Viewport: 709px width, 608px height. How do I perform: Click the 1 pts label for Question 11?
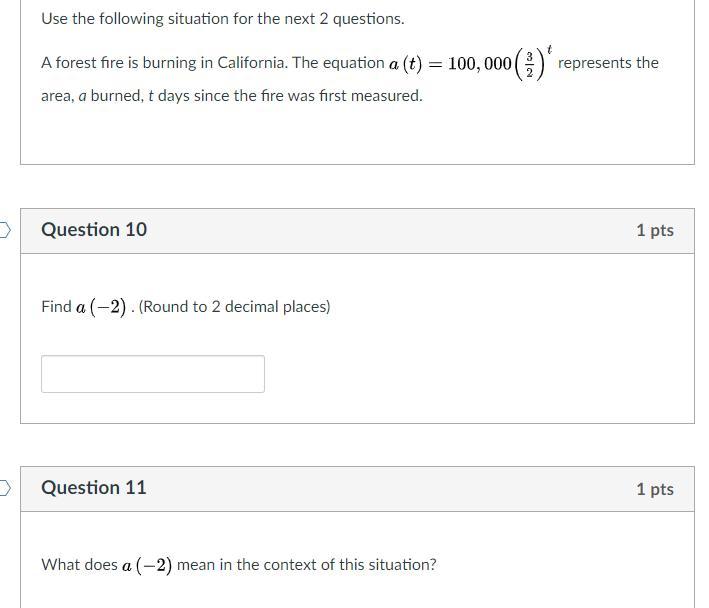click(x=654, y=489)
